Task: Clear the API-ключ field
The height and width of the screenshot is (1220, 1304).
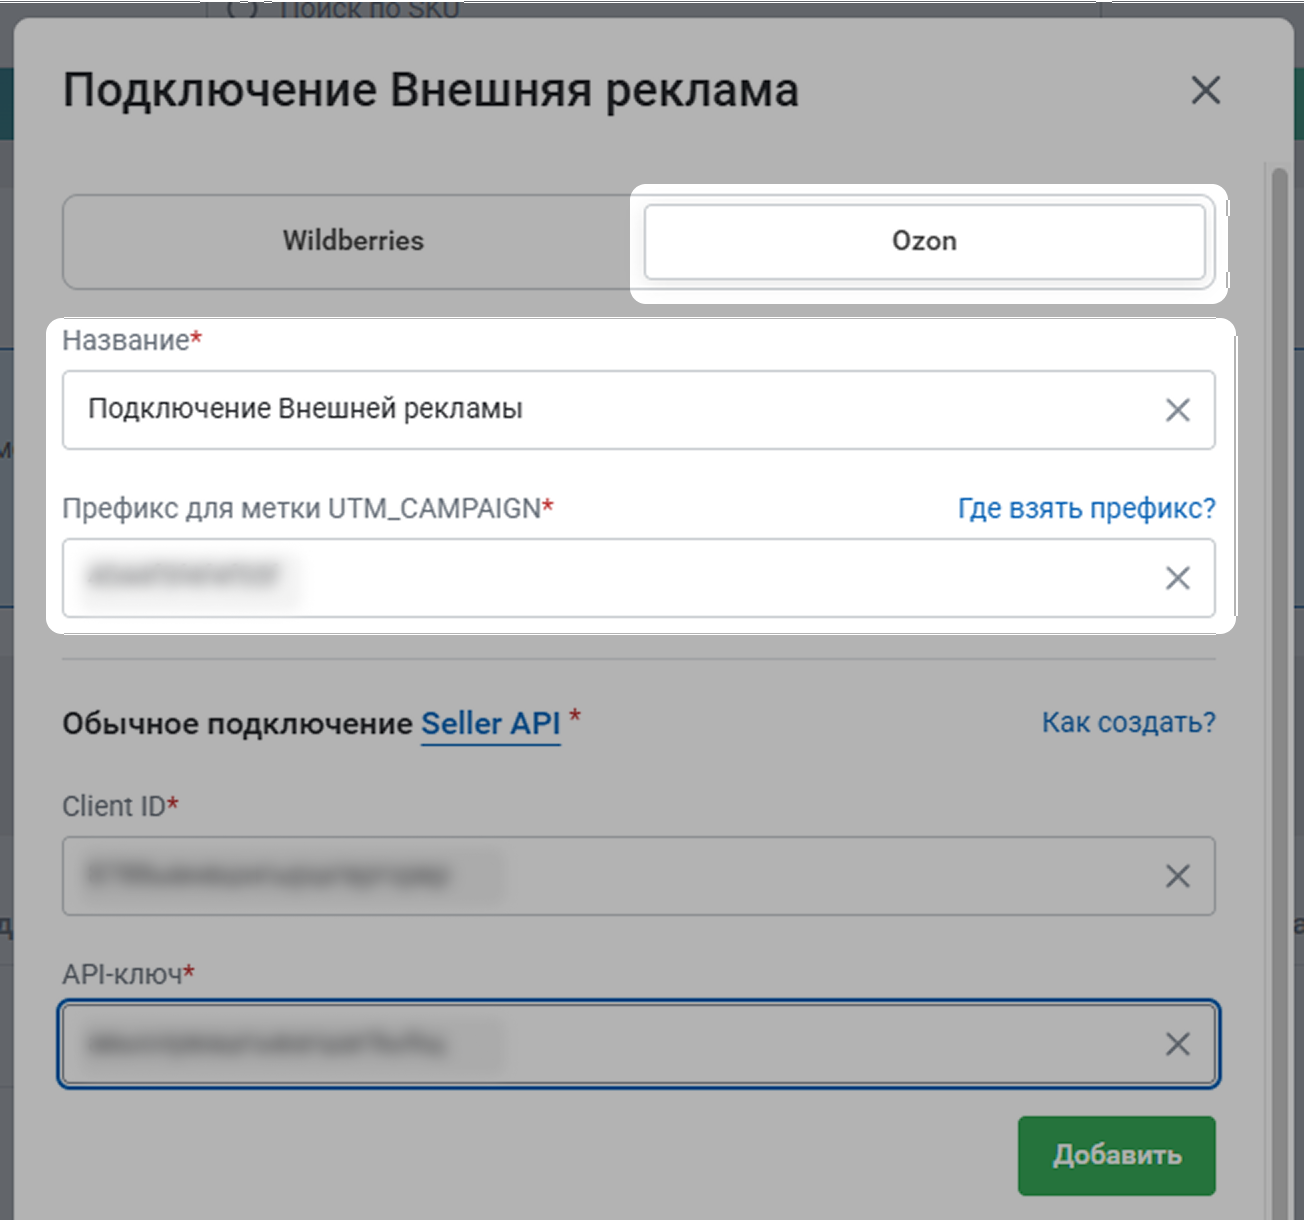Action: pyautogui.click(x=1177, y=1045)
